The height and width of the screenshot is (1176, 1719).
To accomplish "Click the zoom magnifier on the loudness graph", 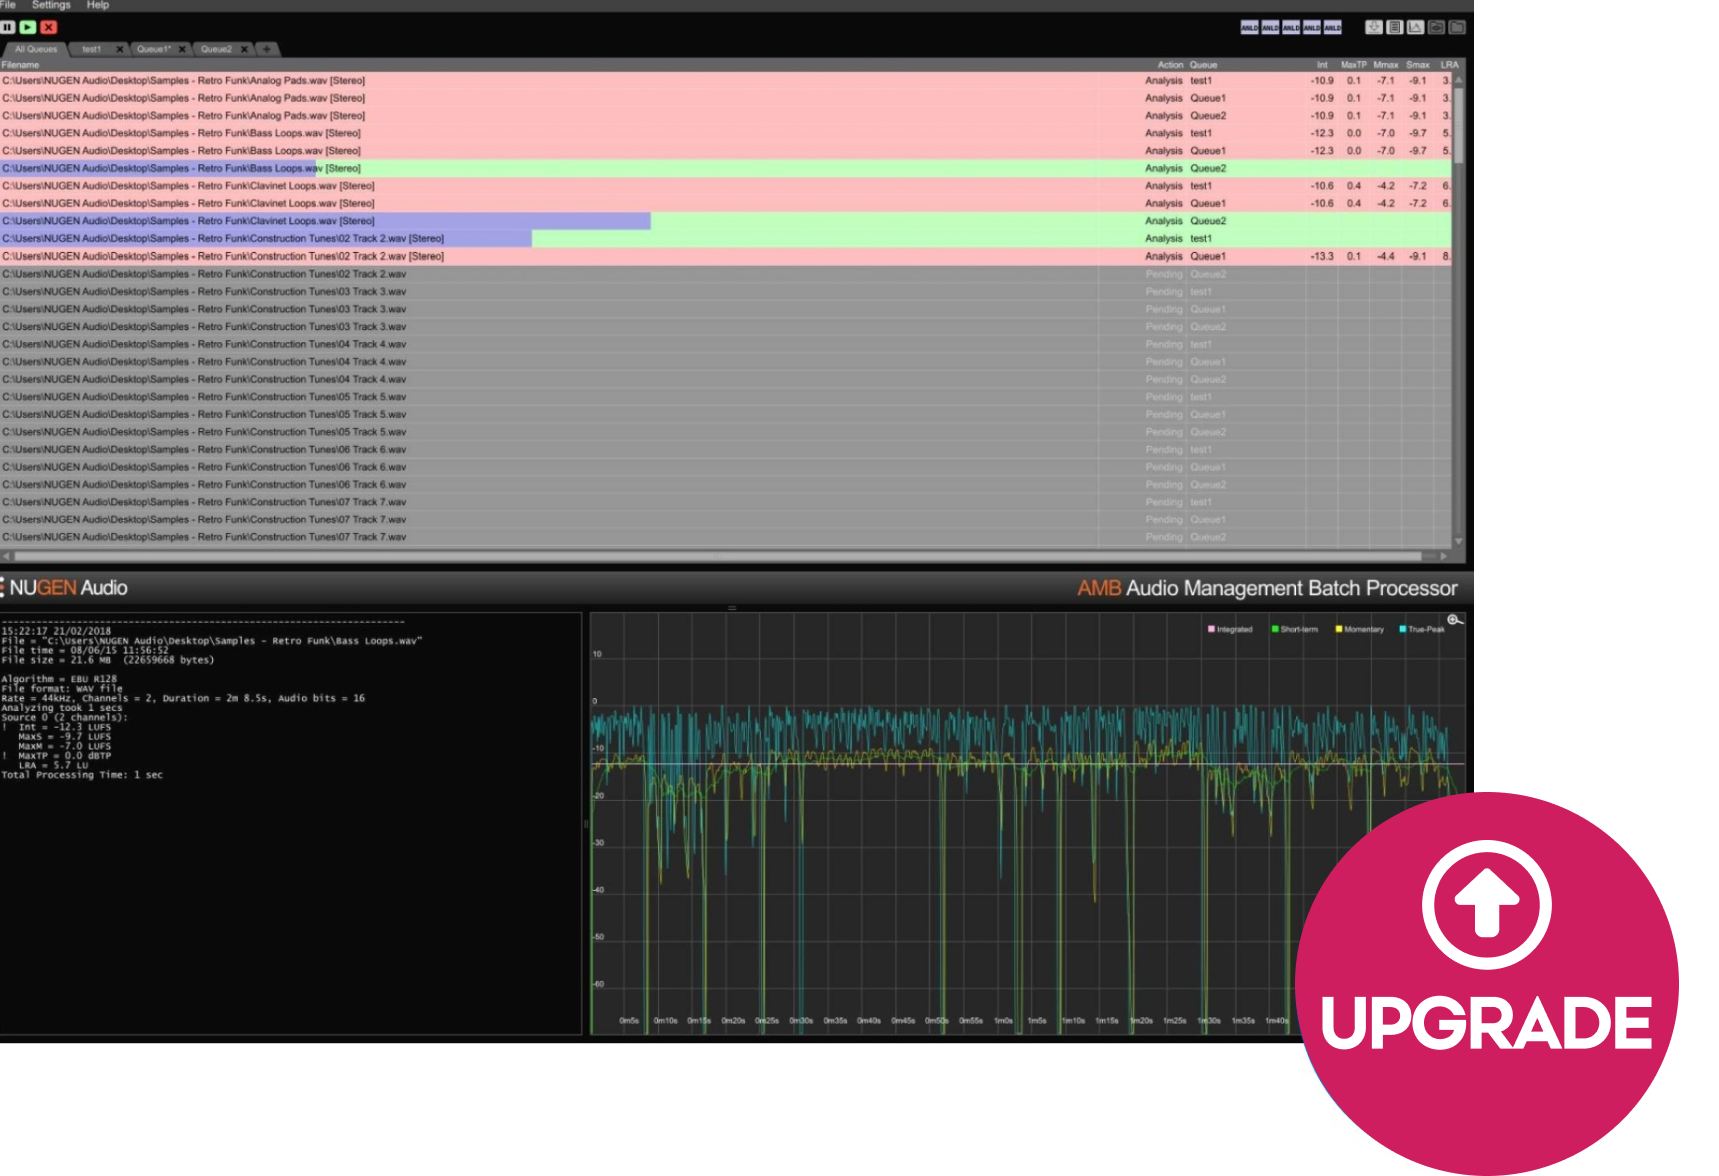I will coord(1455,621).
